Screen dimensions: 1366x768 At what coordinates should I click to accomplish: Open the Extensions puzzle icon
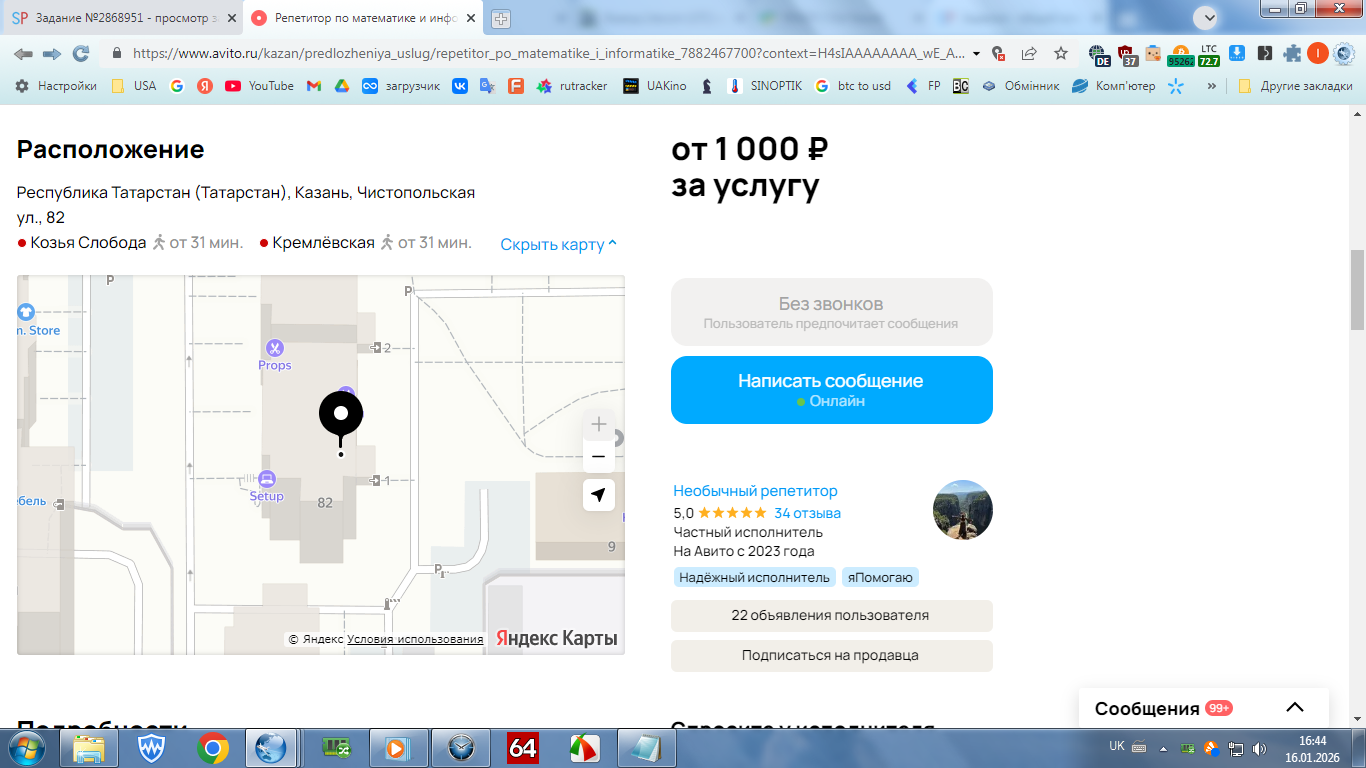(1292, 54)
